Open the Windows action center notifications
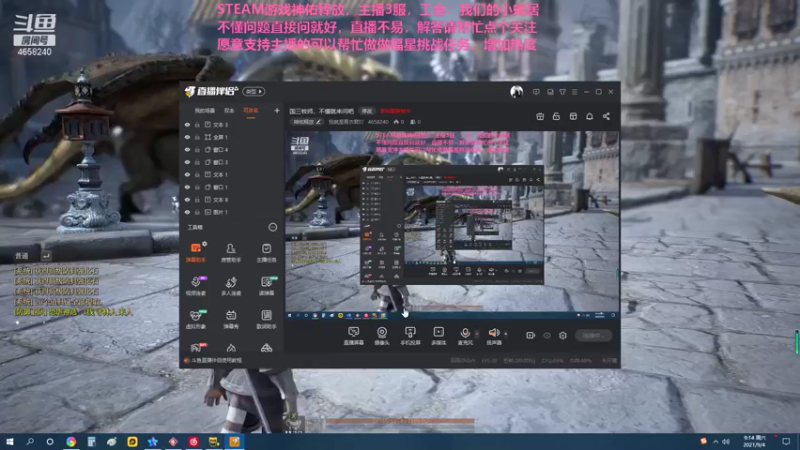Image resolution: width=800 pixels, height=450 pixels. [x=786, y=441]
